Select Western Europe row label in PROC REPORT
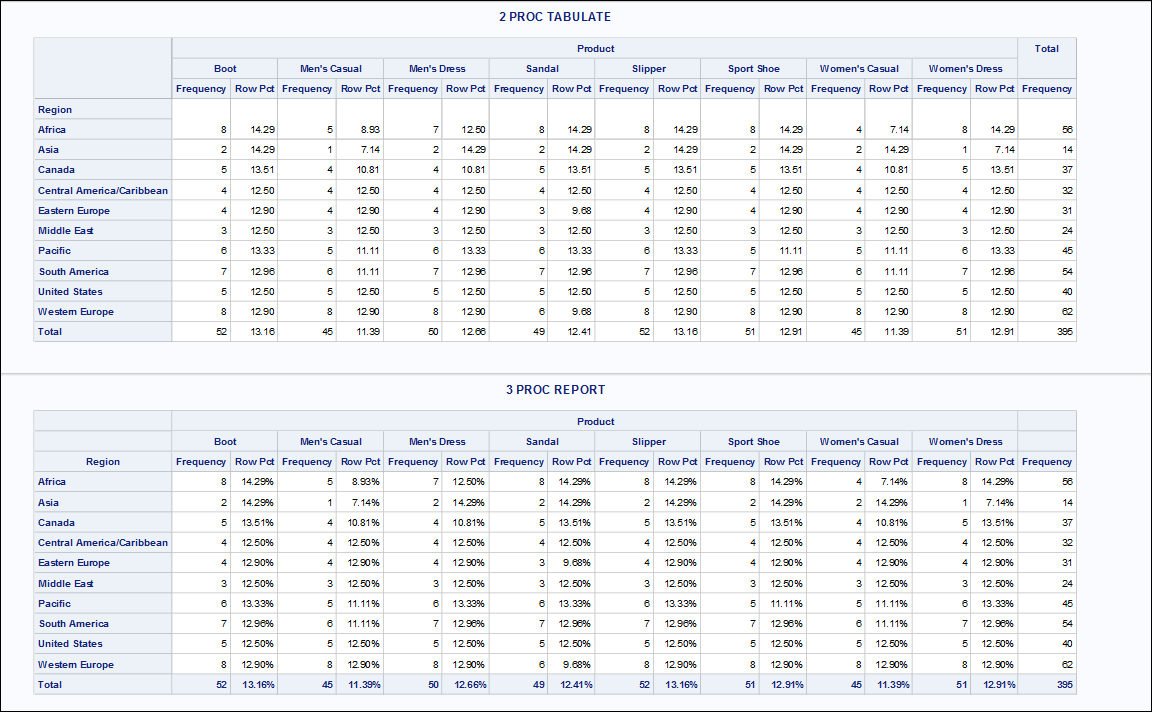Viewport: 1152px width, 712px height. click(x=76, y=665)
